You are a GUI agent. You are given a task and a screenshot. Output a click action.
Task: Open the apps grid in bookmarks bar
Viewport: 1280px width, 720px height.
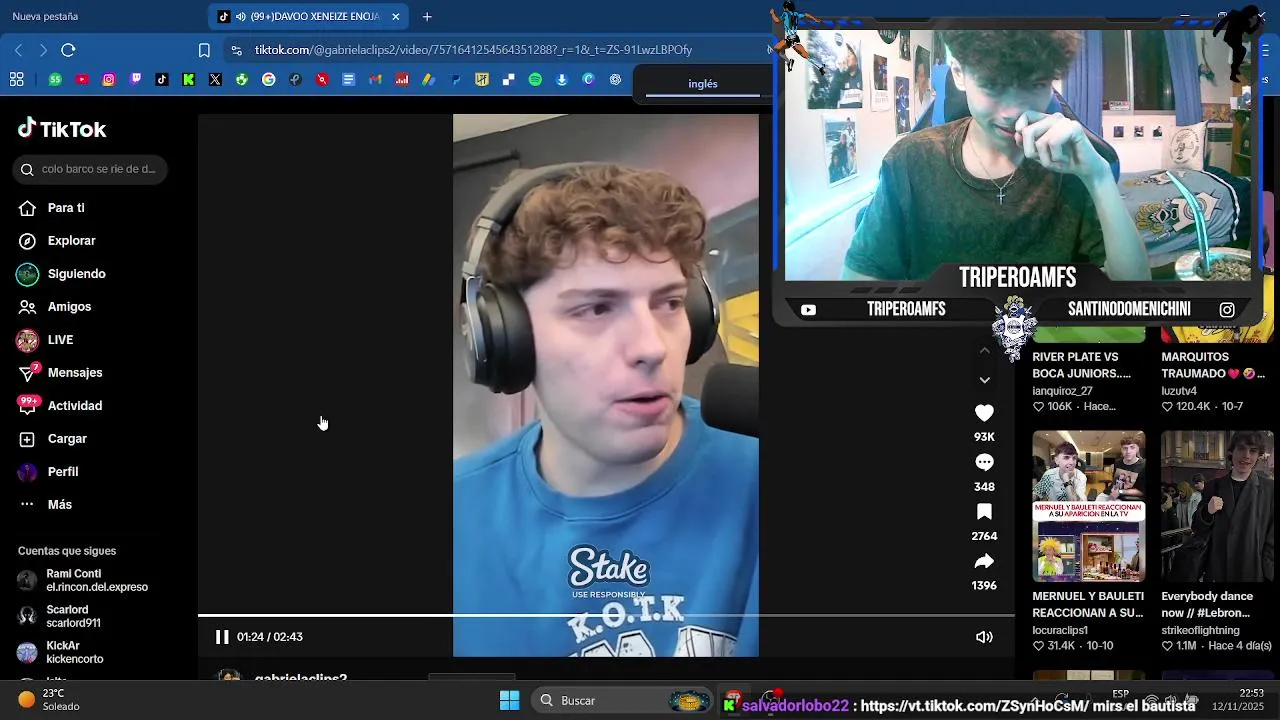coord(17,80)
